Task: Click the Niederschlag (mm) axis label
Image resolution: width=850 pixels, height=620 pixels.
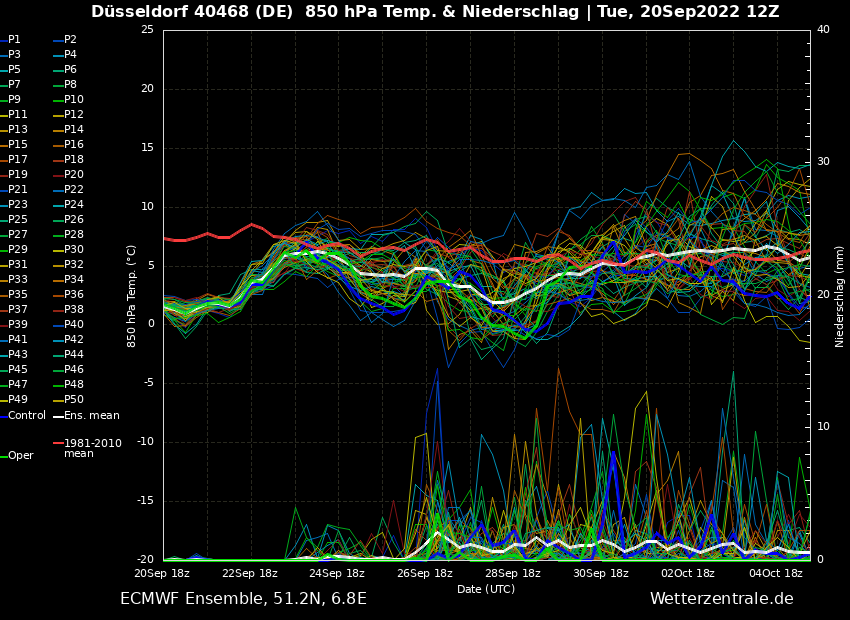Action: click(x=840, y=296)
